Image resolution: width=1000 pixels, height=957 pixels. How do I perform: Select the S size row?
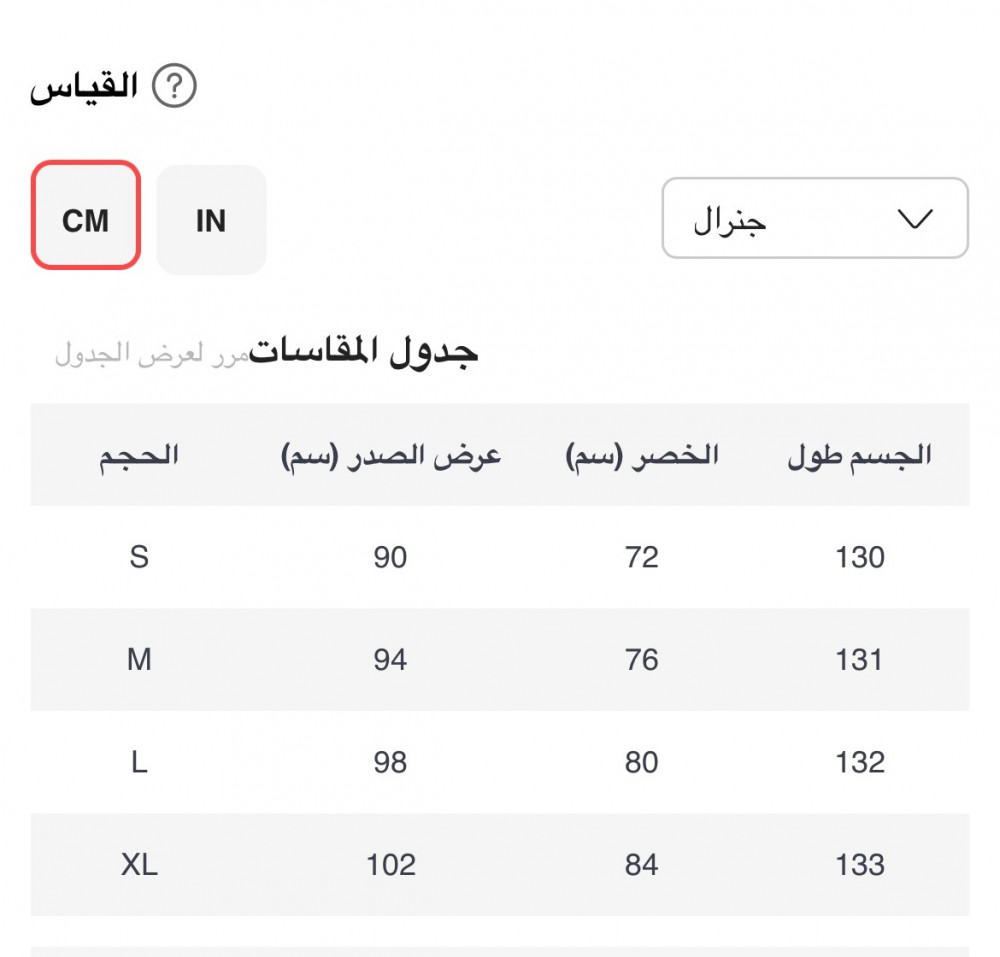coord(139,557)
